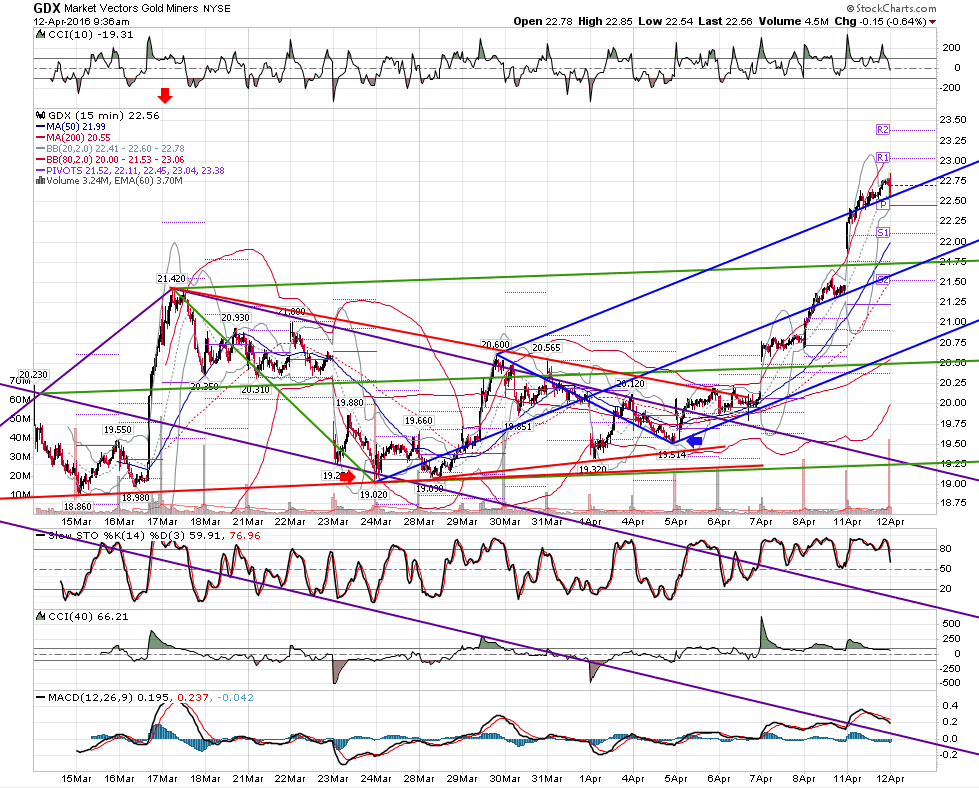Click the R1 pivot marker
979x788 pixels.
point(883,157)
